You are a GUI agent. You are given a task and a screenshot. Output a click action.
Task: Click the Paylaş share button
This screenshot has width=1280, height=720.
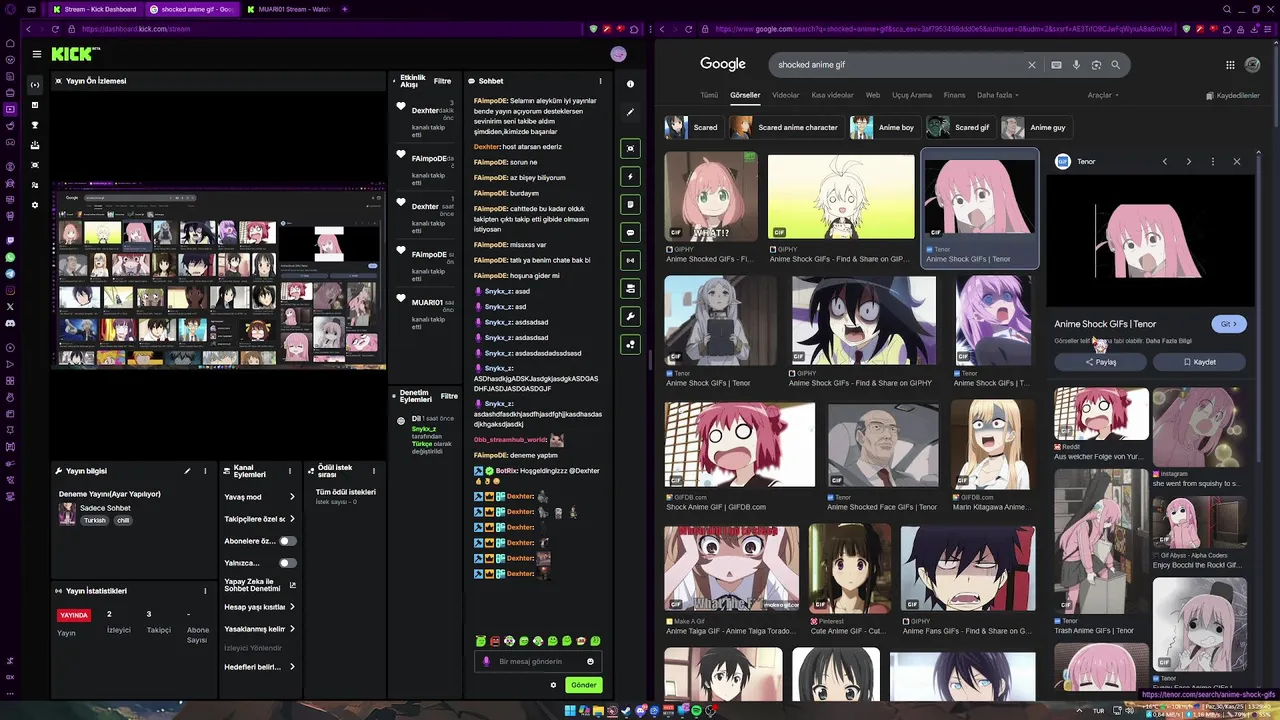tap(1100, 362)
